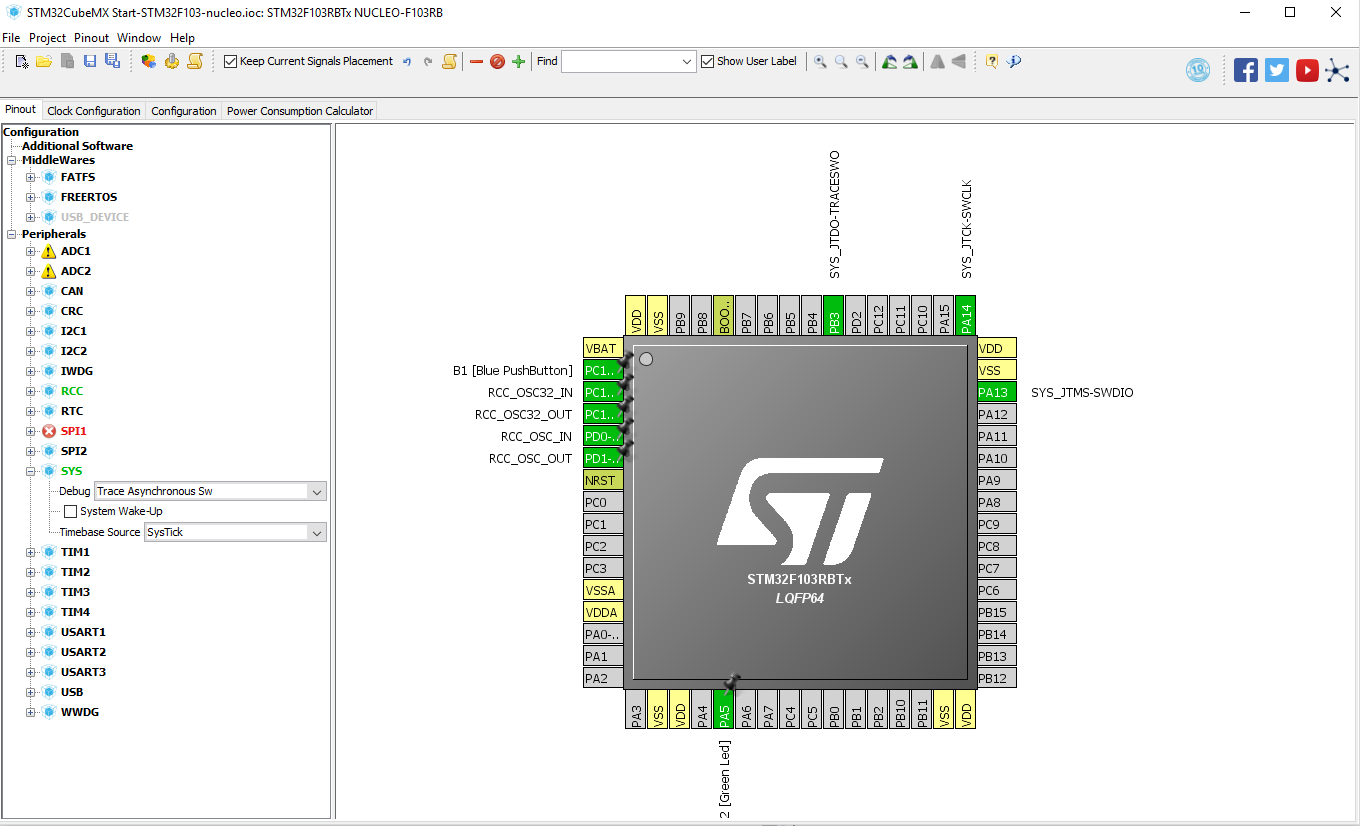Click the green PB3 pin on top
Image resolution: width=1360 pixels, height=826 pixels.
click(x=833, y=316)
